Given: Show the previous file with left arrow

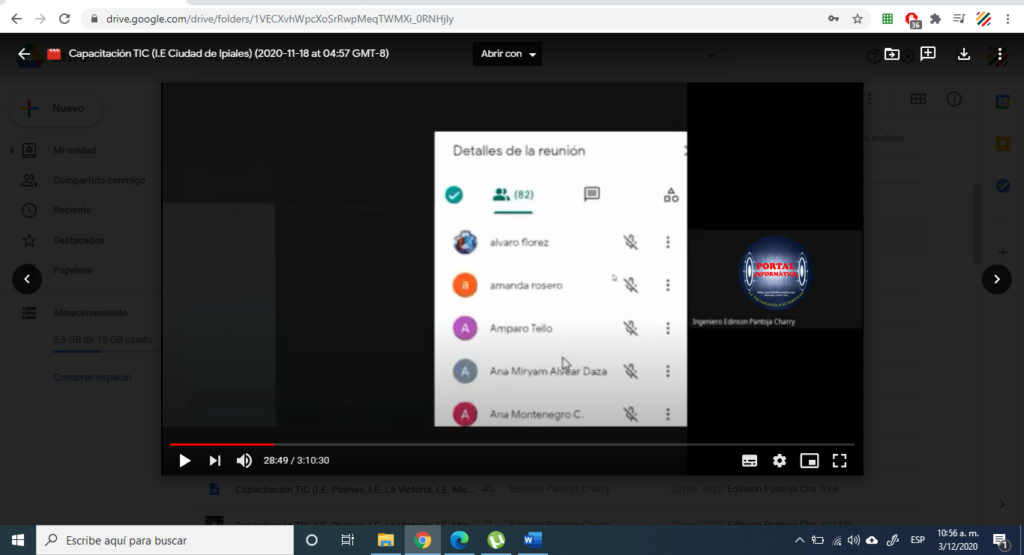Looking at the screenshot, I should point(27,279).
